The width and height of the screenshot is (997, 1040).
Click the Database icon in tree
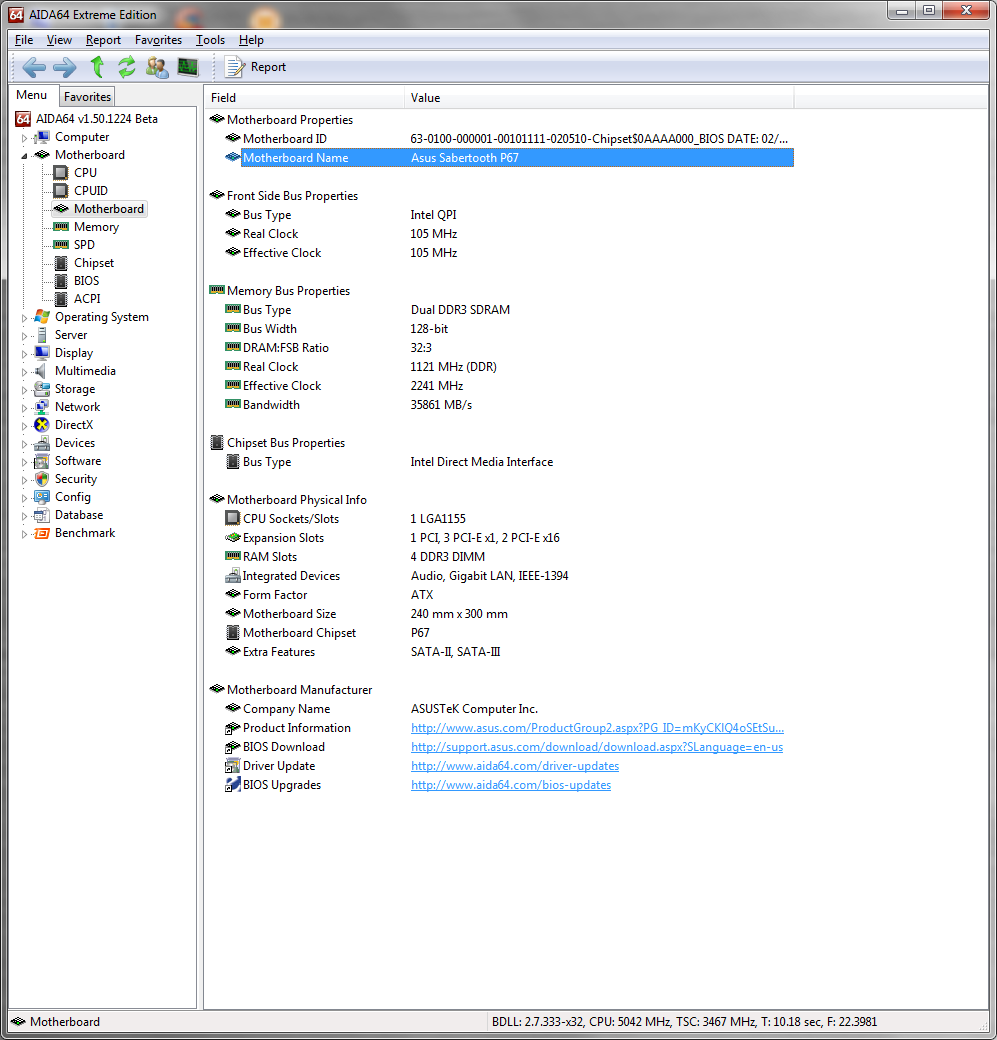coord(42,515)
